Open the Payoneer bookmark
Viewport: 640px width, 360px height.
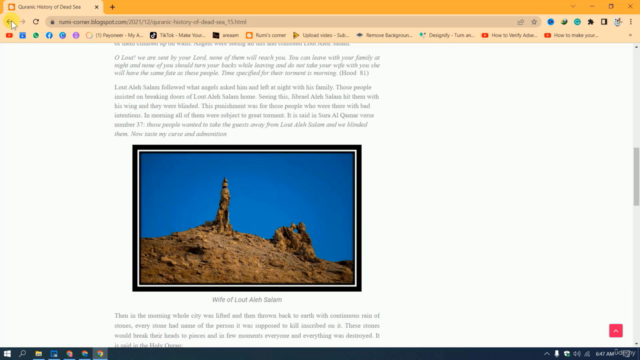coord(115,36)
